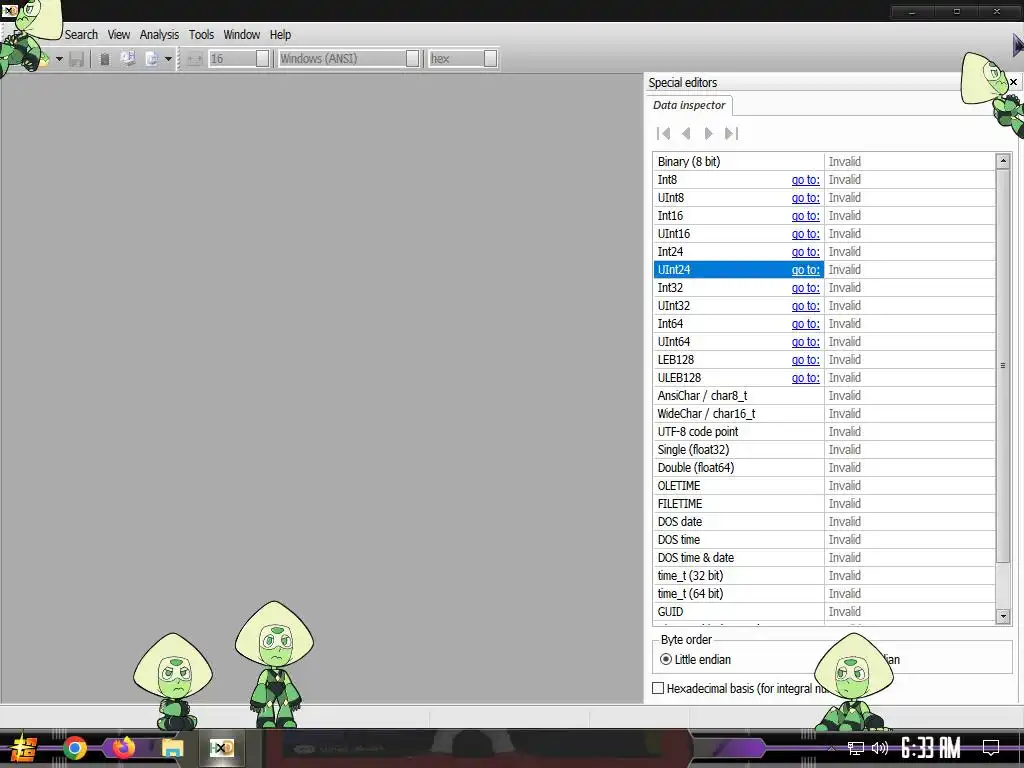This screenshot has width=1024, height=768.
Task: Select the time_t (32 bit) row
Action: (x=824, y=576)
